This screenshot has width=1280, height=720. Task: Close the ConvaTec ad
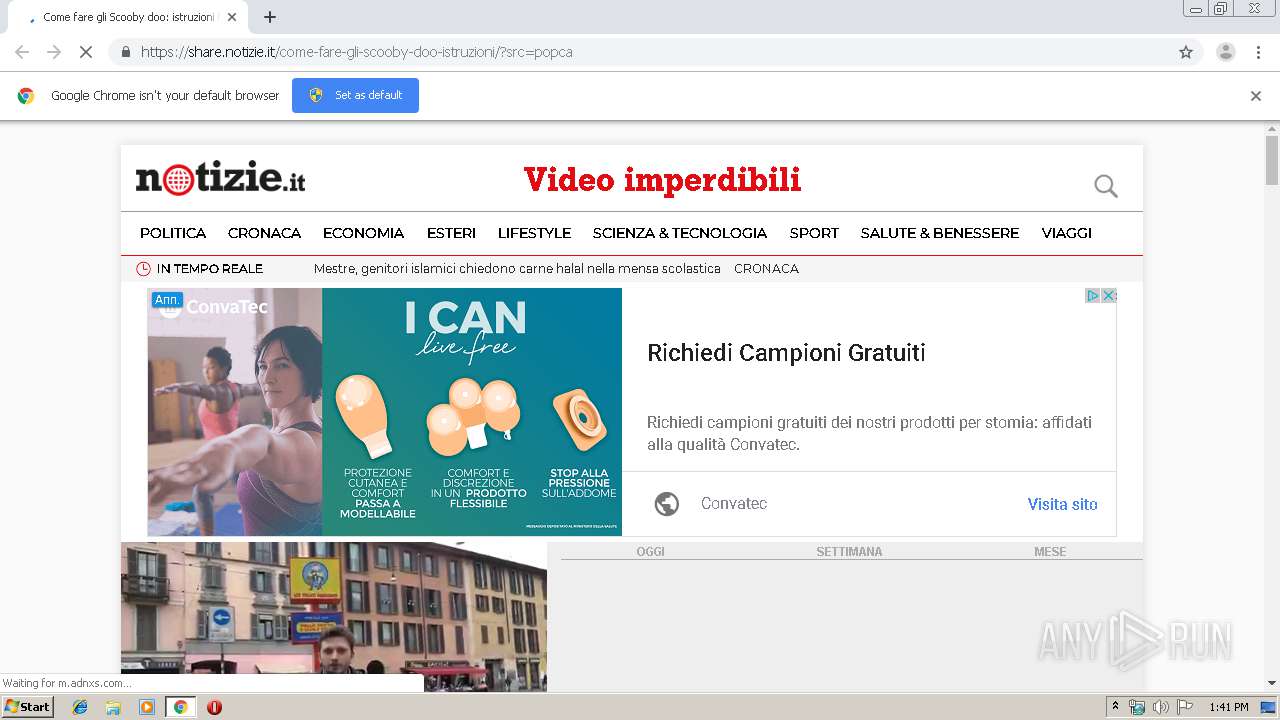(1108, 296)
